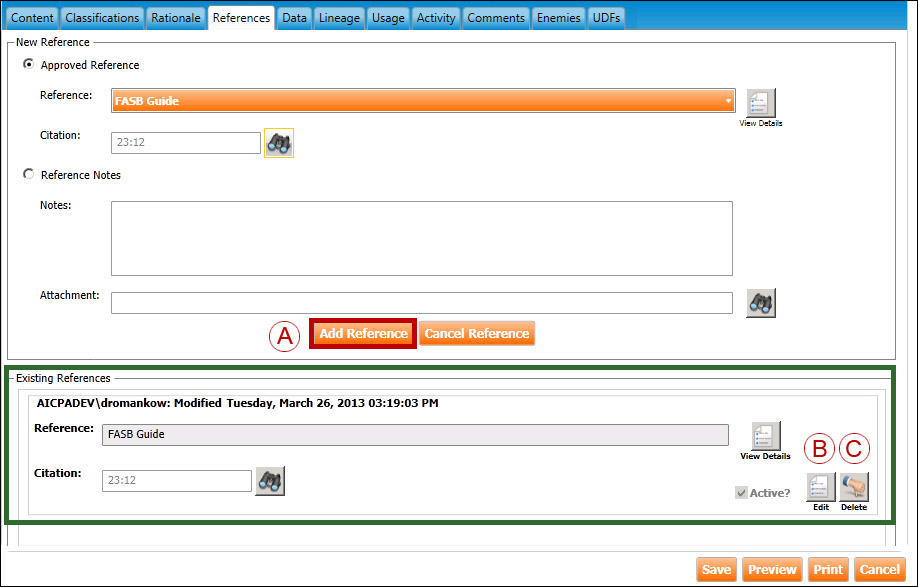Click the Attachment input field

[x=421, y=303]
